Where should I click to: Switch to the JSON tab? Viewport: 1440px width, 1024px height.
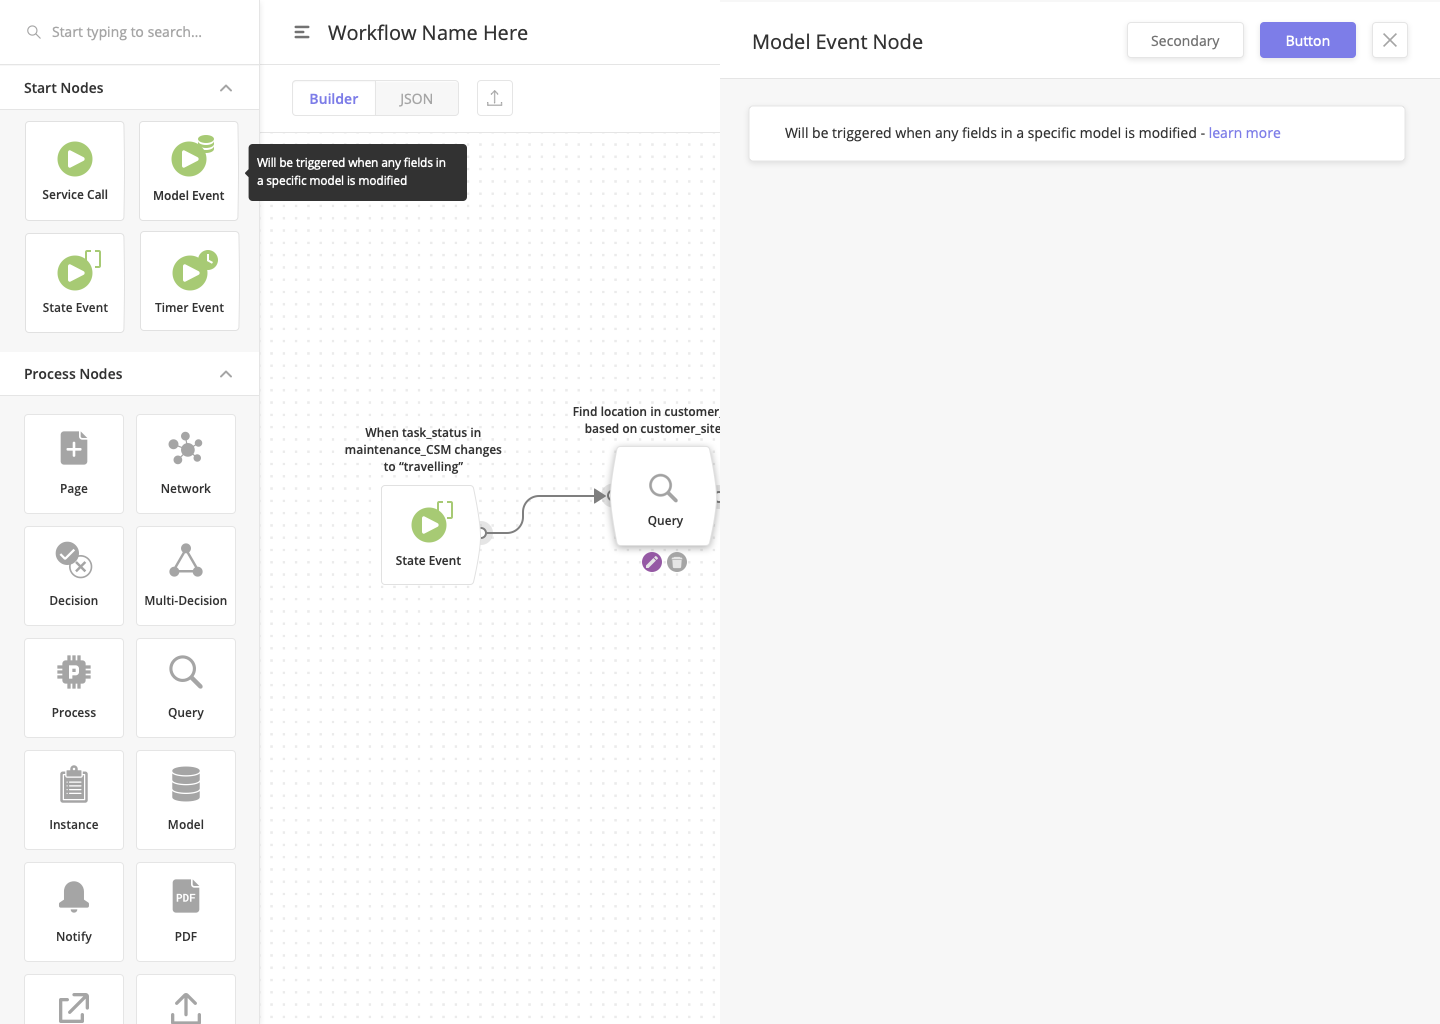pos(417,98)
